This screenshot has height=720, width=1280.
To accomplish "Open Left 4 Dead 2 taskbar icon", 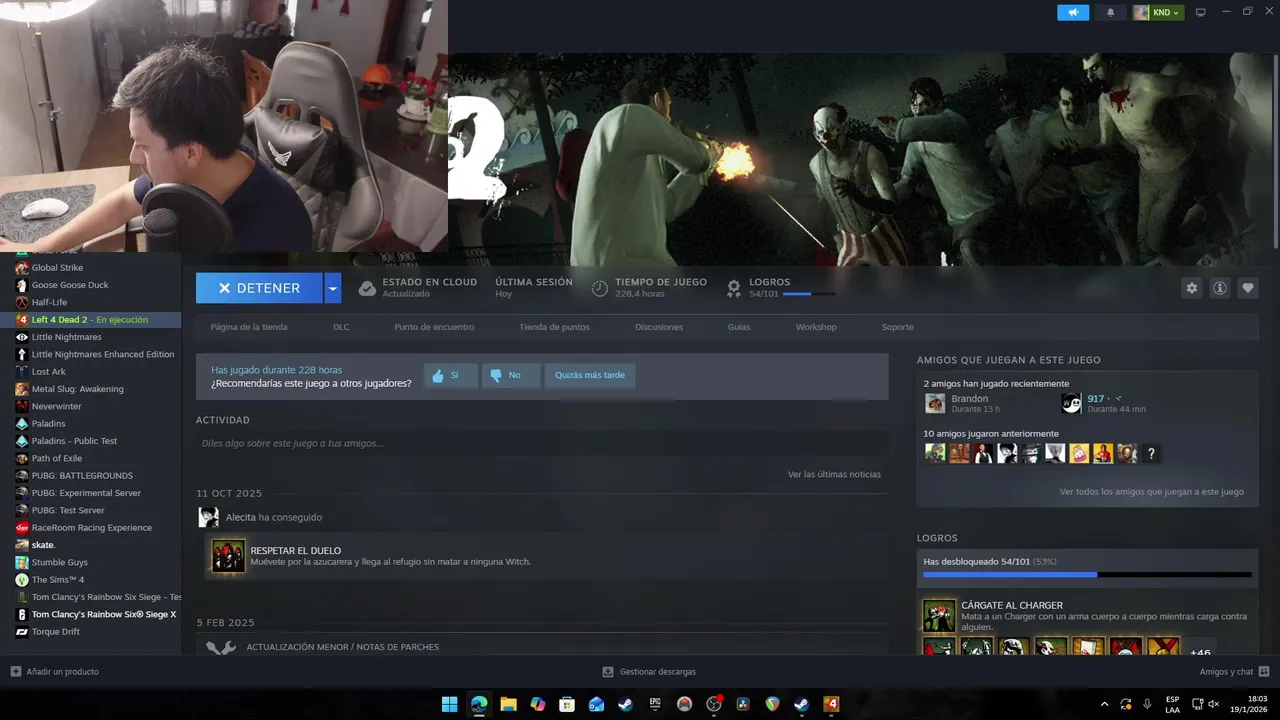I will pos(831,704).
